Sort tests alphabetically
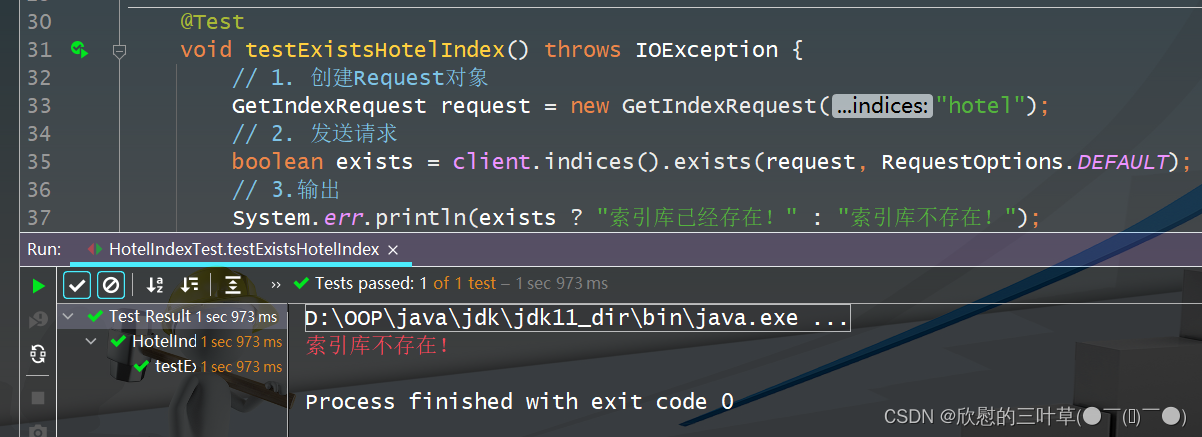The width and height of the screenshot is (1202, 437). tap(155, 284)
